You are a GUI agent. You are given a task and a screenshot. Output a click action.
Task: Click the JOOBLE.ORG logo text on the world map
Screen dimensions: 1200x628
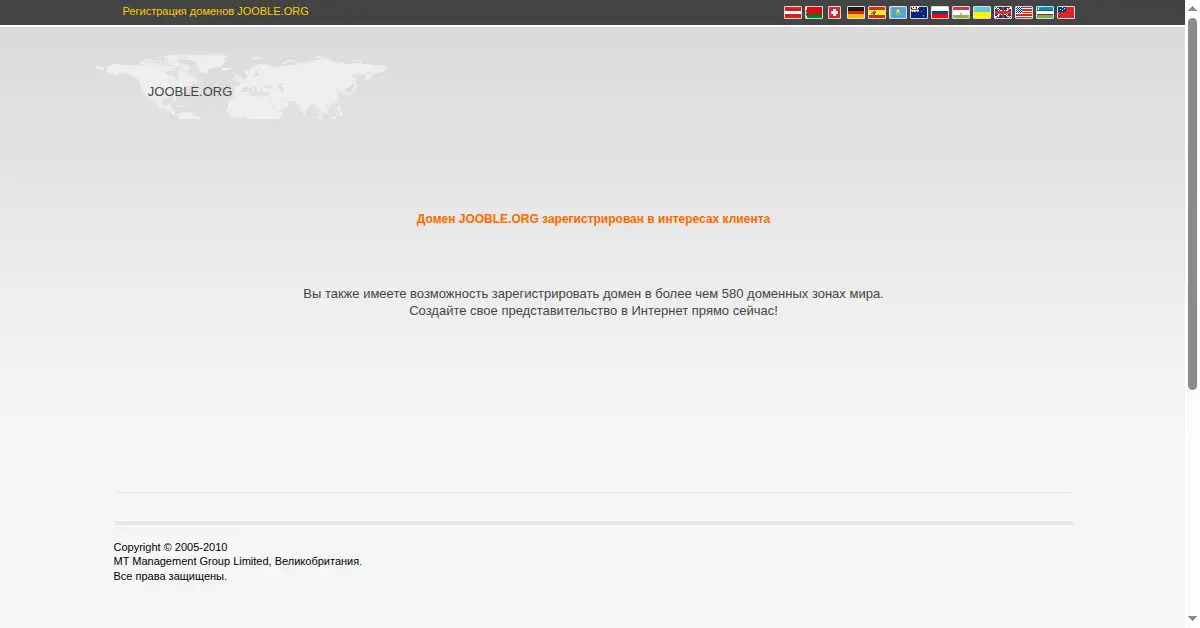(x=190, y=91)
